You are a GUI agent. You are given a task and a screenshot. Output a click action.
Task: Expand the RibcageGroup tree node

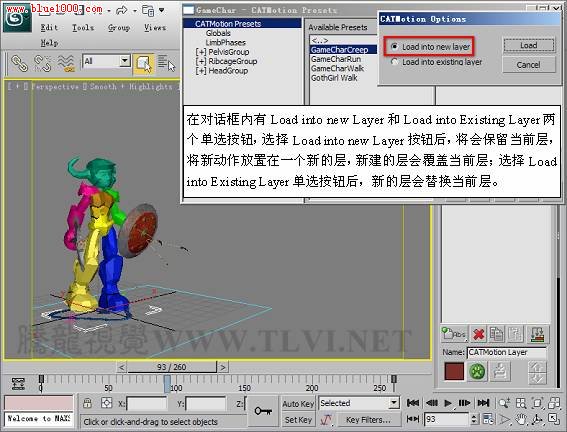200,61
